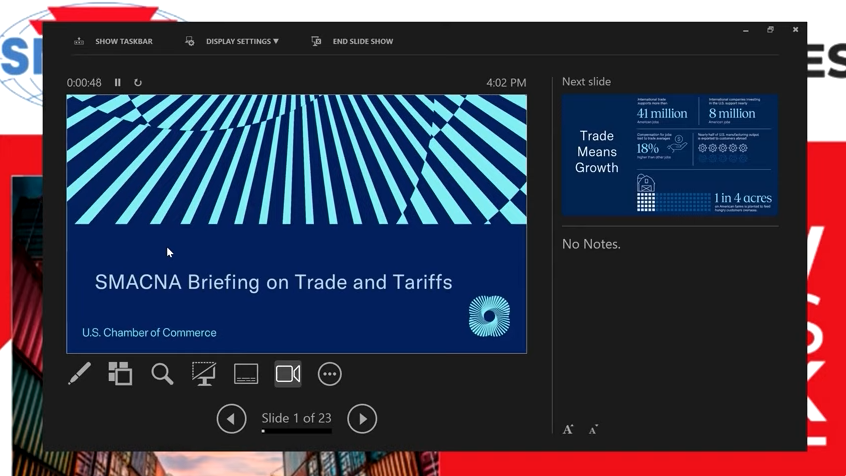Click the 'No Notes.' text area
The image size is (846, 476).
point(591,244)
